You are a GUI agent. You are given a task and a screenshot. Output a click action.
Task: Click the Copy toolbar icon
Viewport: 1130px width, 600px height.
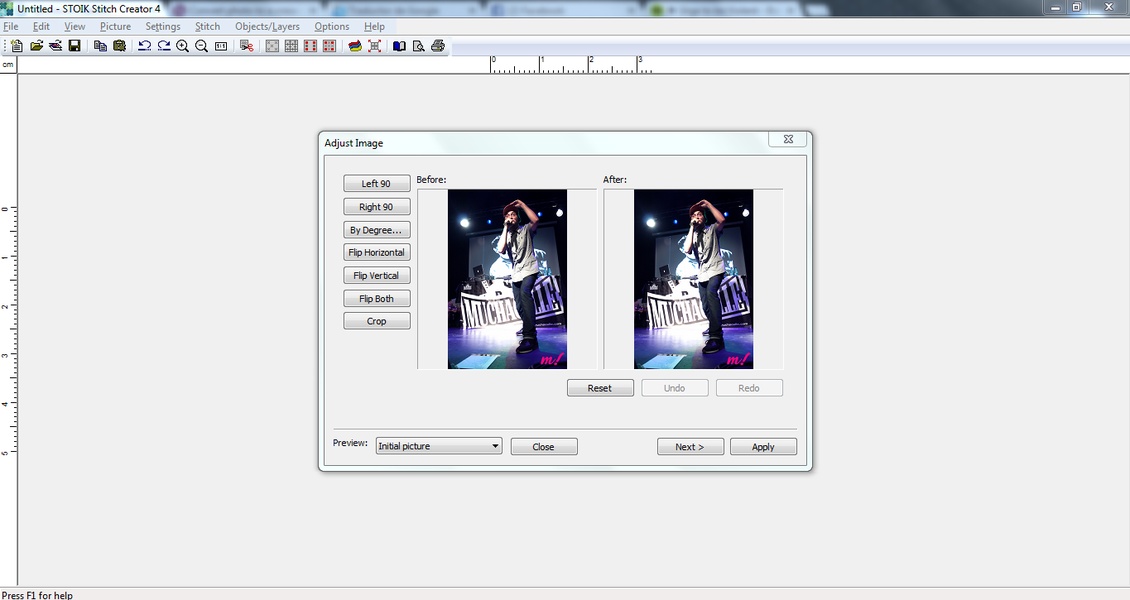pos(100,46)
